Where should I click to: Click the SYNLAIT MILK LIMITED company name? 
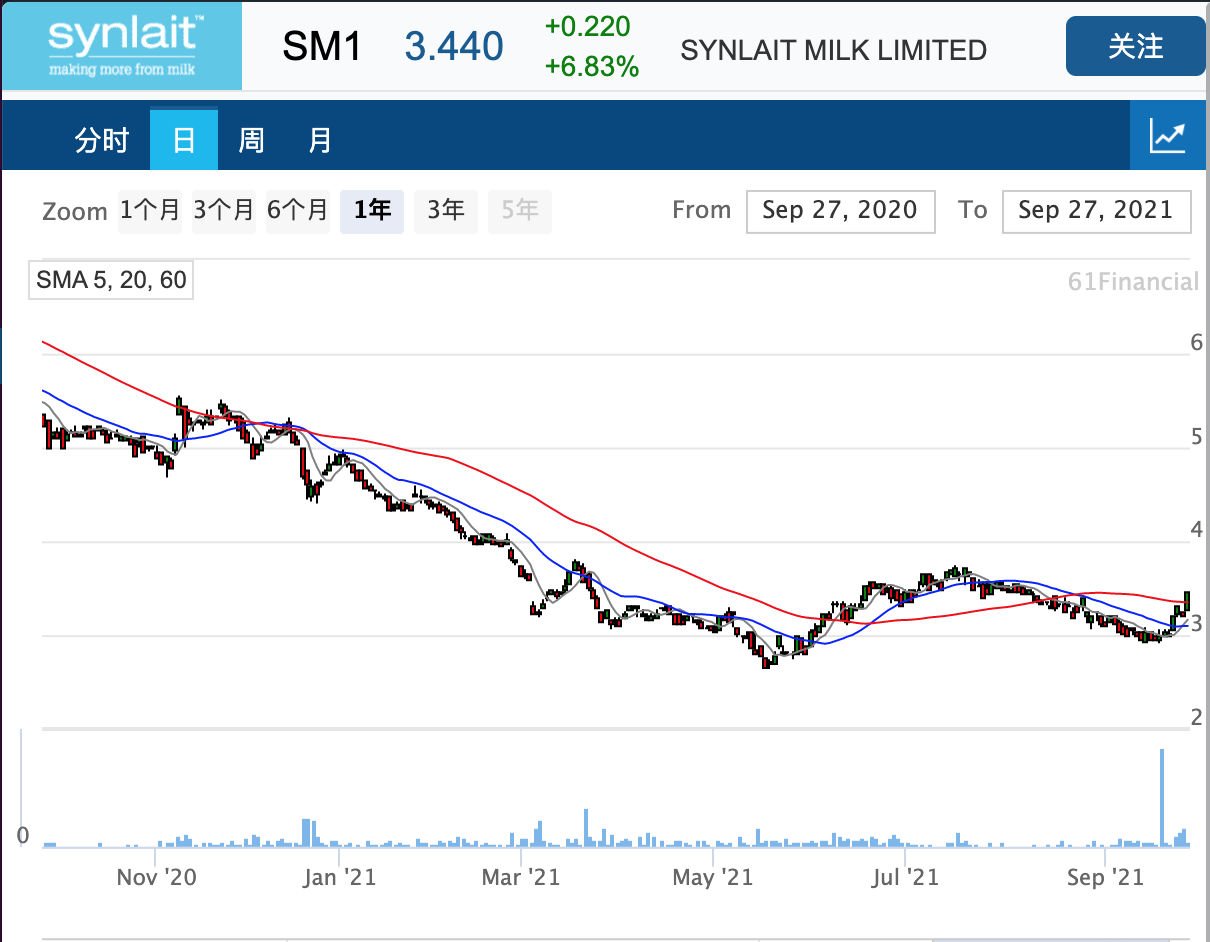[833, 50]
